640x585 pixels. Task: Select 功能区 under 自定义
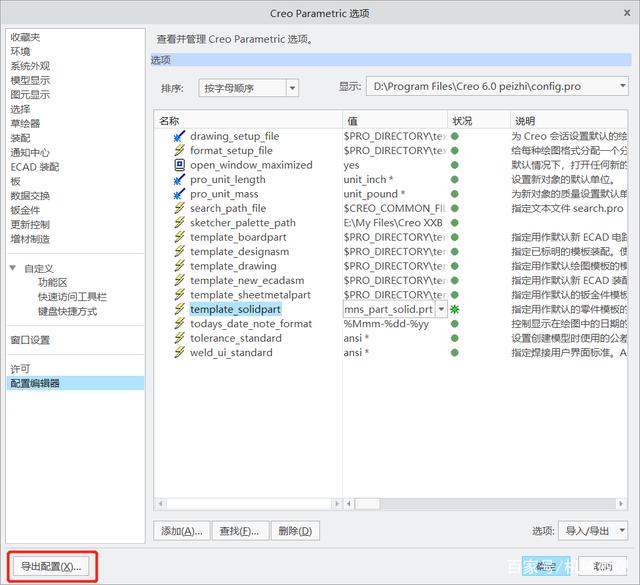click(52, 282)
